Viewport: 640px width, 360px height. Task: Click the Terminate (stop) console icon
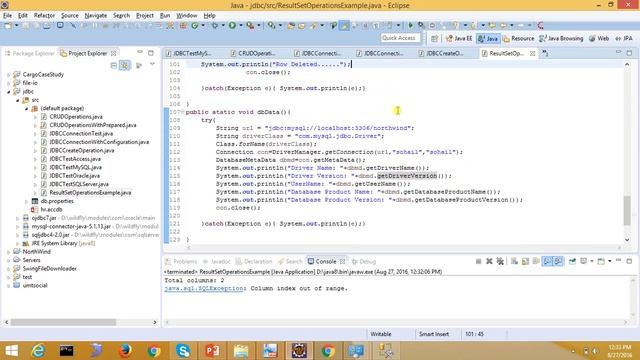click(478, 261)
